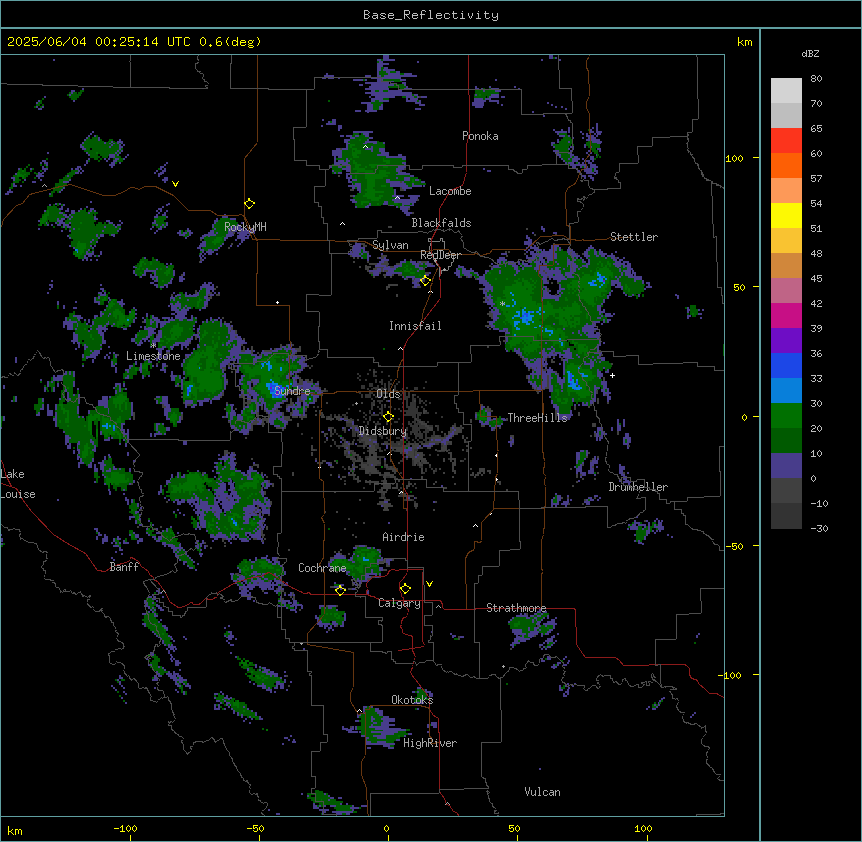Select the -50 tick on the vertical axis

[x=734, y=546]
